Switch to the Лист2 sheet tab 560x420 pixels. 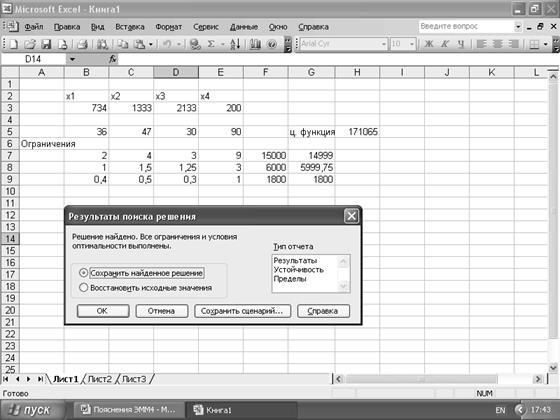pyautogui.click(x=100, y=379)
